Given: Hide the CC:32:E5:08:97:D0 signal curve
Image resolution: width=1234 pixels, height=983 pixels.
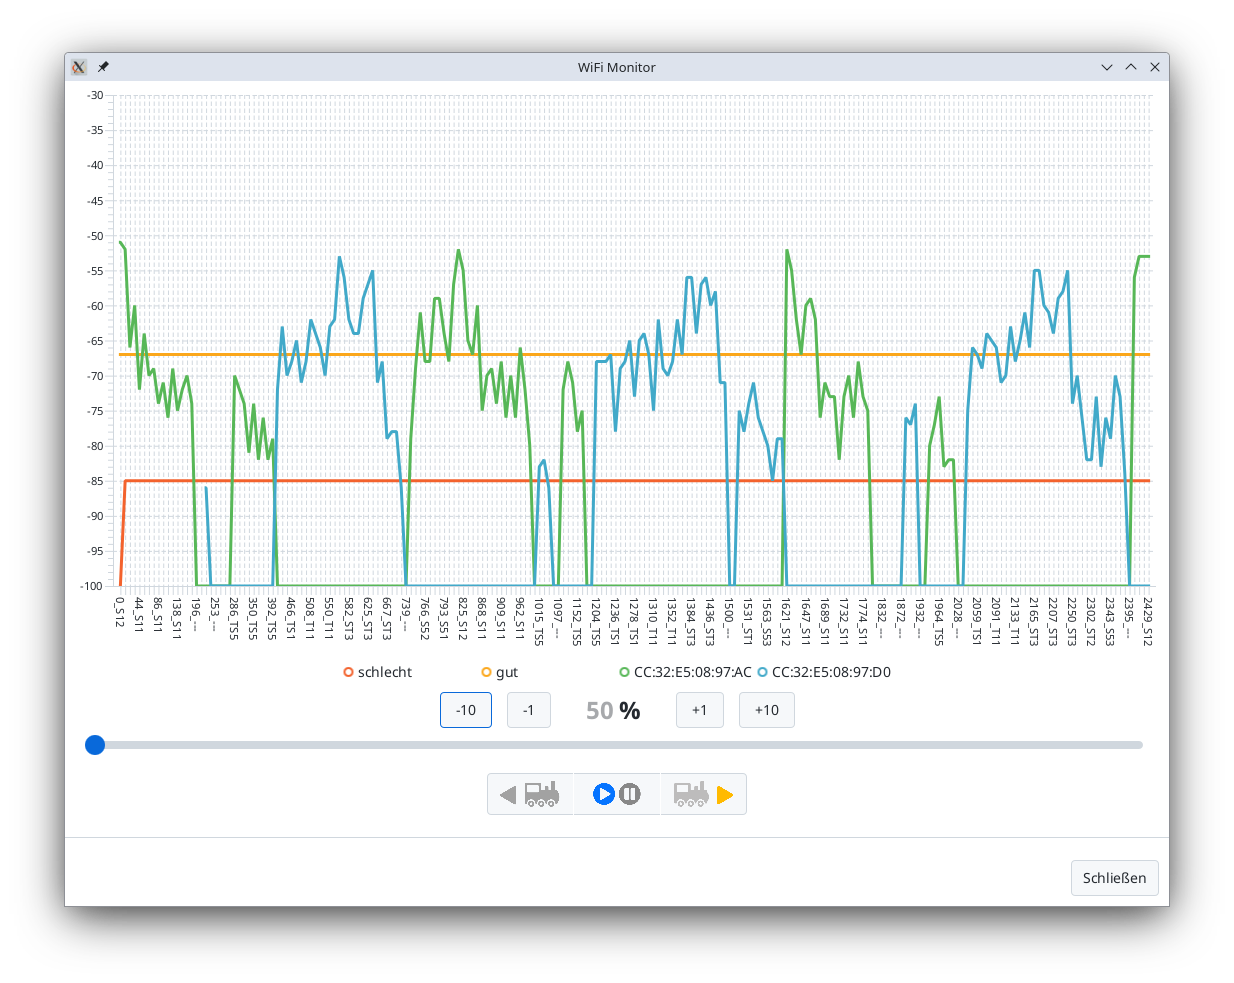Looking at the screenshot, I should [x=834, y=672].
